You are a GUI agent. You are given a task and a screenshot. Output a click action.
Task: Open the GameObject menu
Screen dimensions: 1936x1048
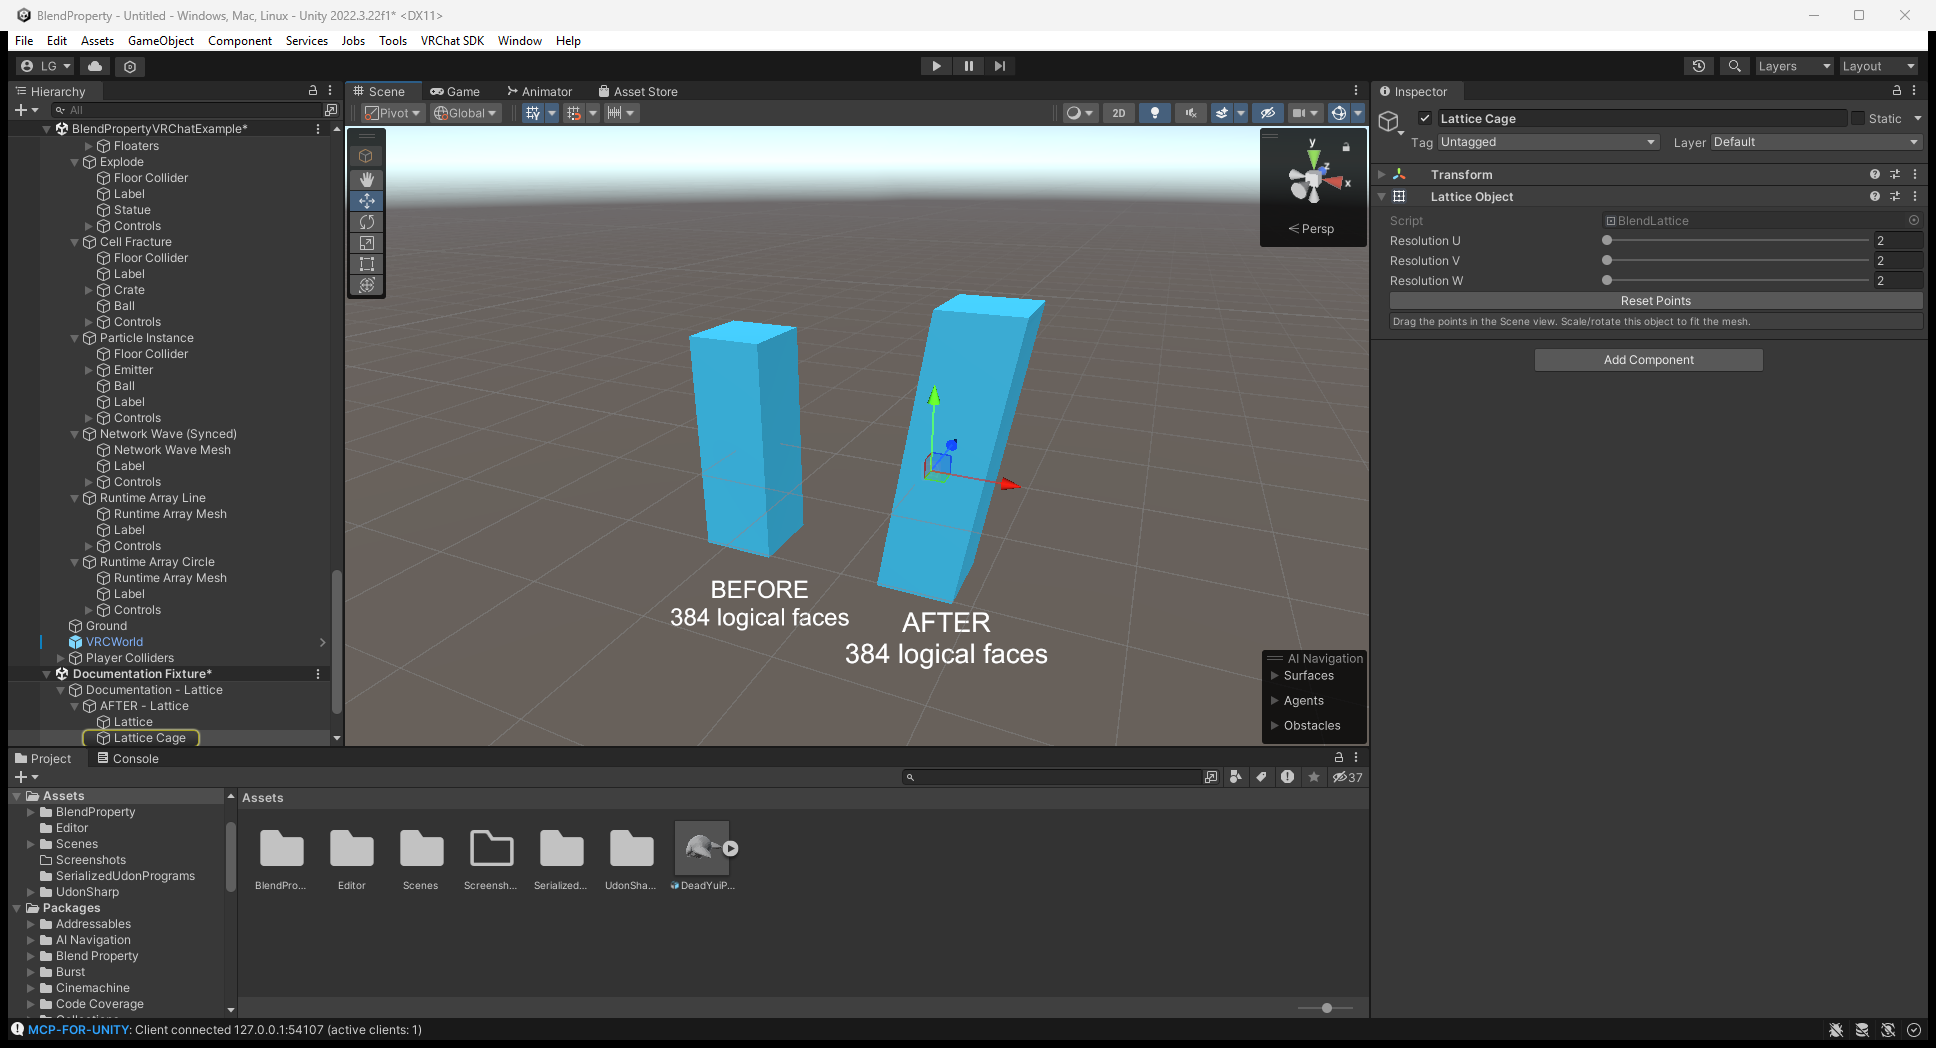(x=161, y=41)
